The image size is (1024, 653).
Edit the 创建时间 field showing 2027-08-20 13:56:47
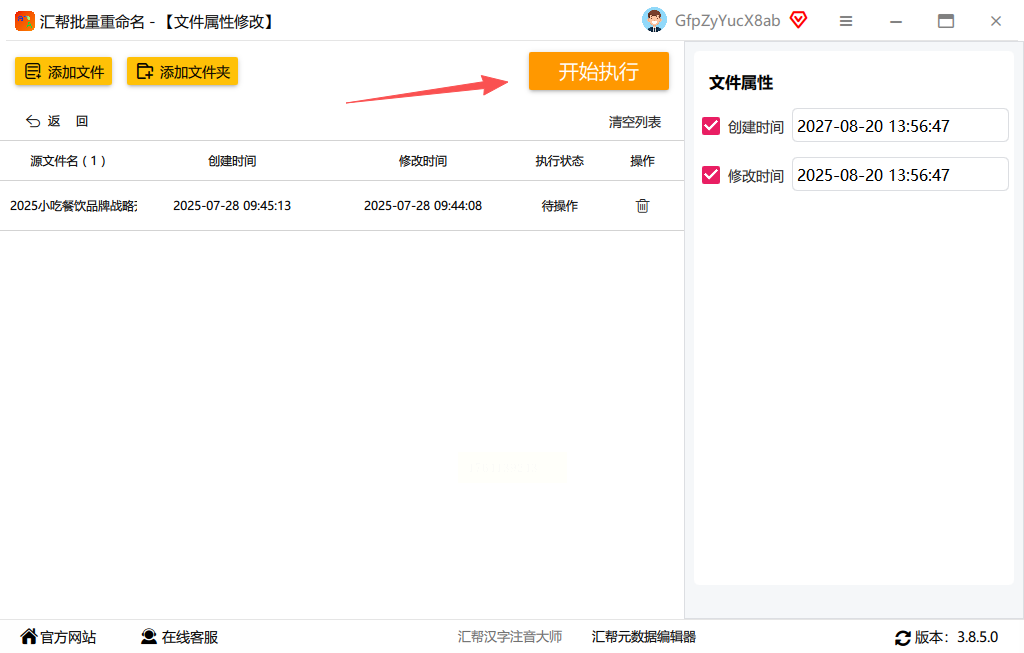click(900, 125)
